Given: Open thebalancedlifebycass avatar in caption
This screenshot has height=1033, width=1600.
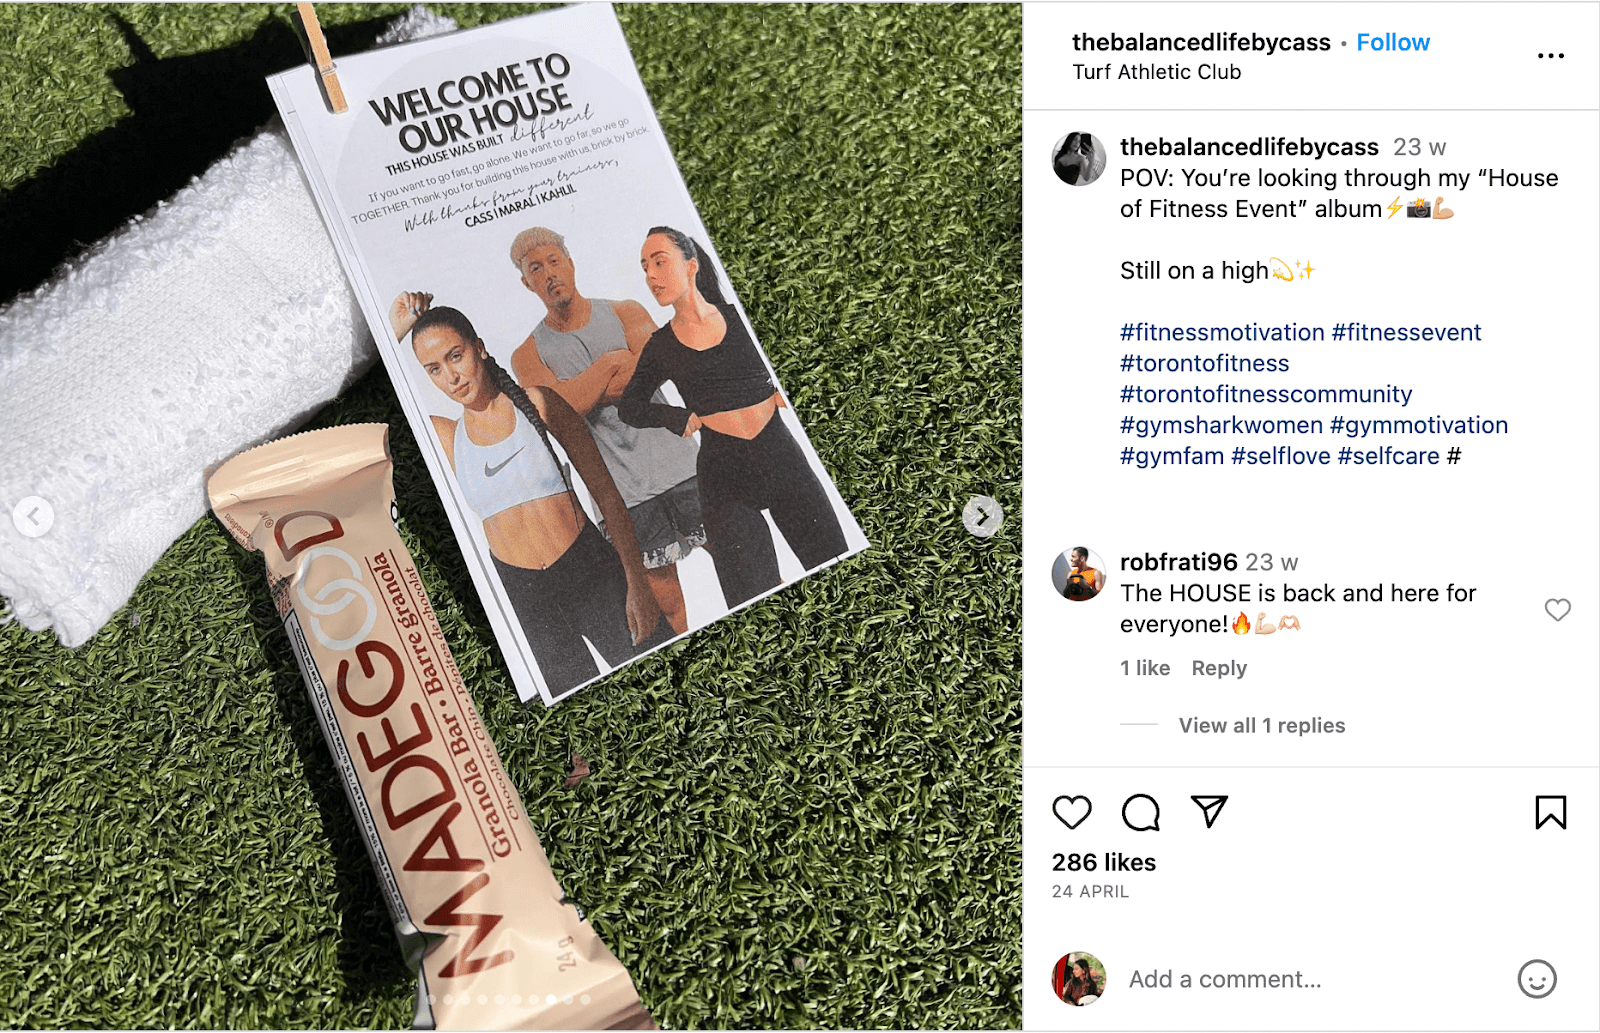Looking at the screenshot, I should pyautogui.click(x=1079, y=158).
